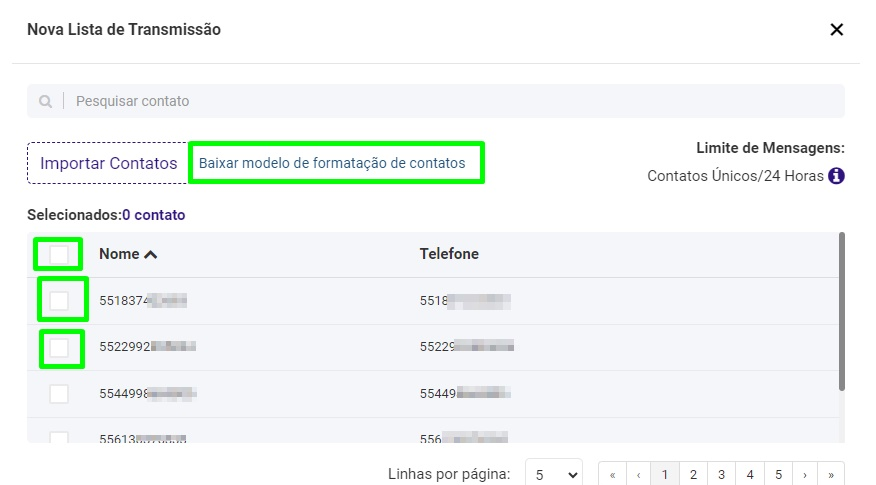Click the magnifier search icon

click(46, 101)
